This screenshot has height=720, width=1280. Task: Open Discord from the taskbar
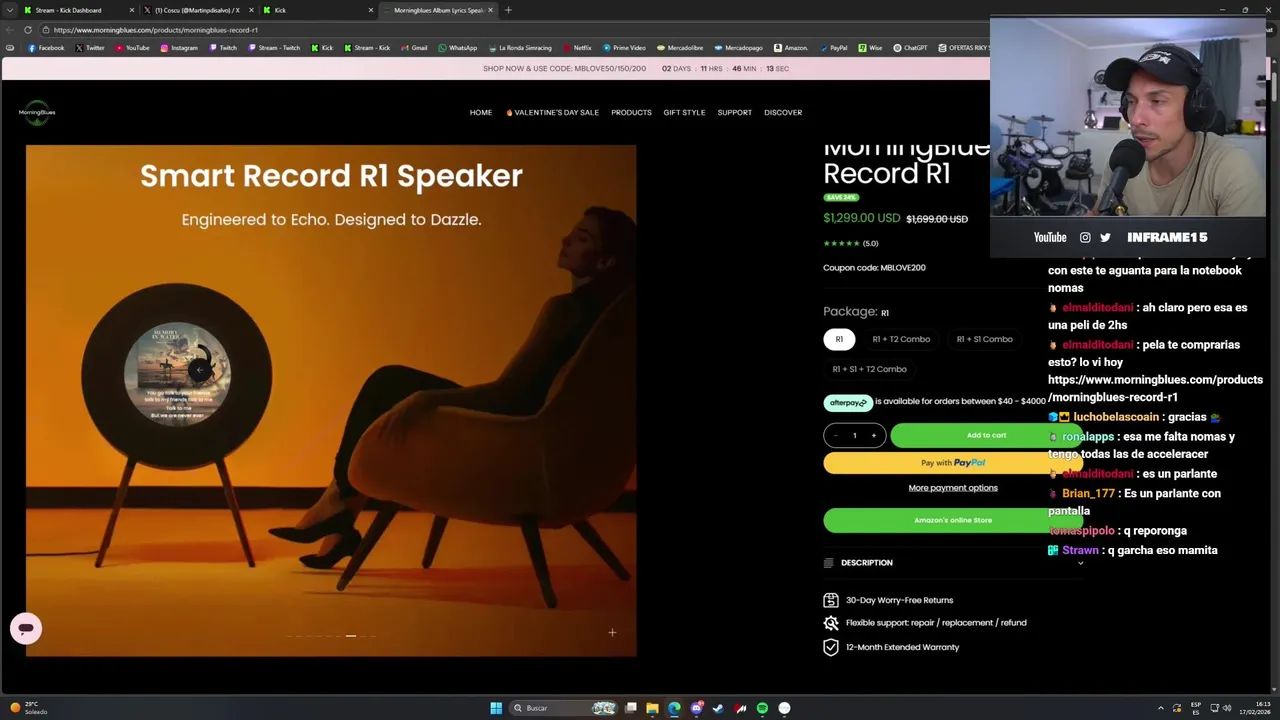pos(696,708)
